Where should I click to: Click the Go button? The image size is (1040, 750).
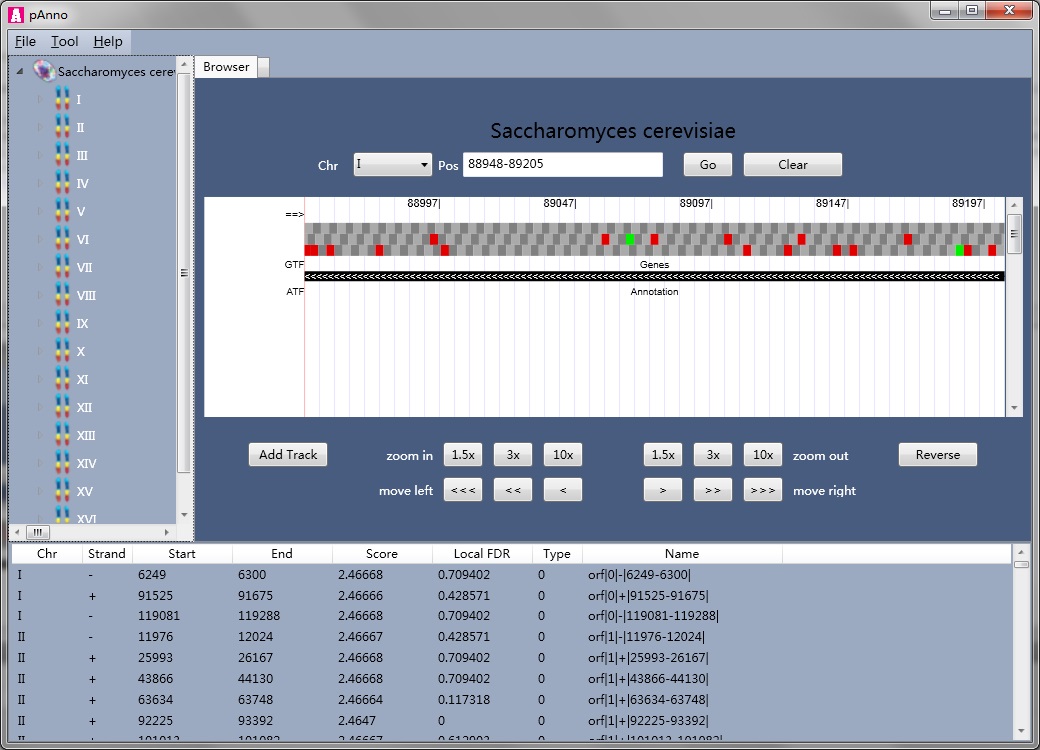pos(708,164)
